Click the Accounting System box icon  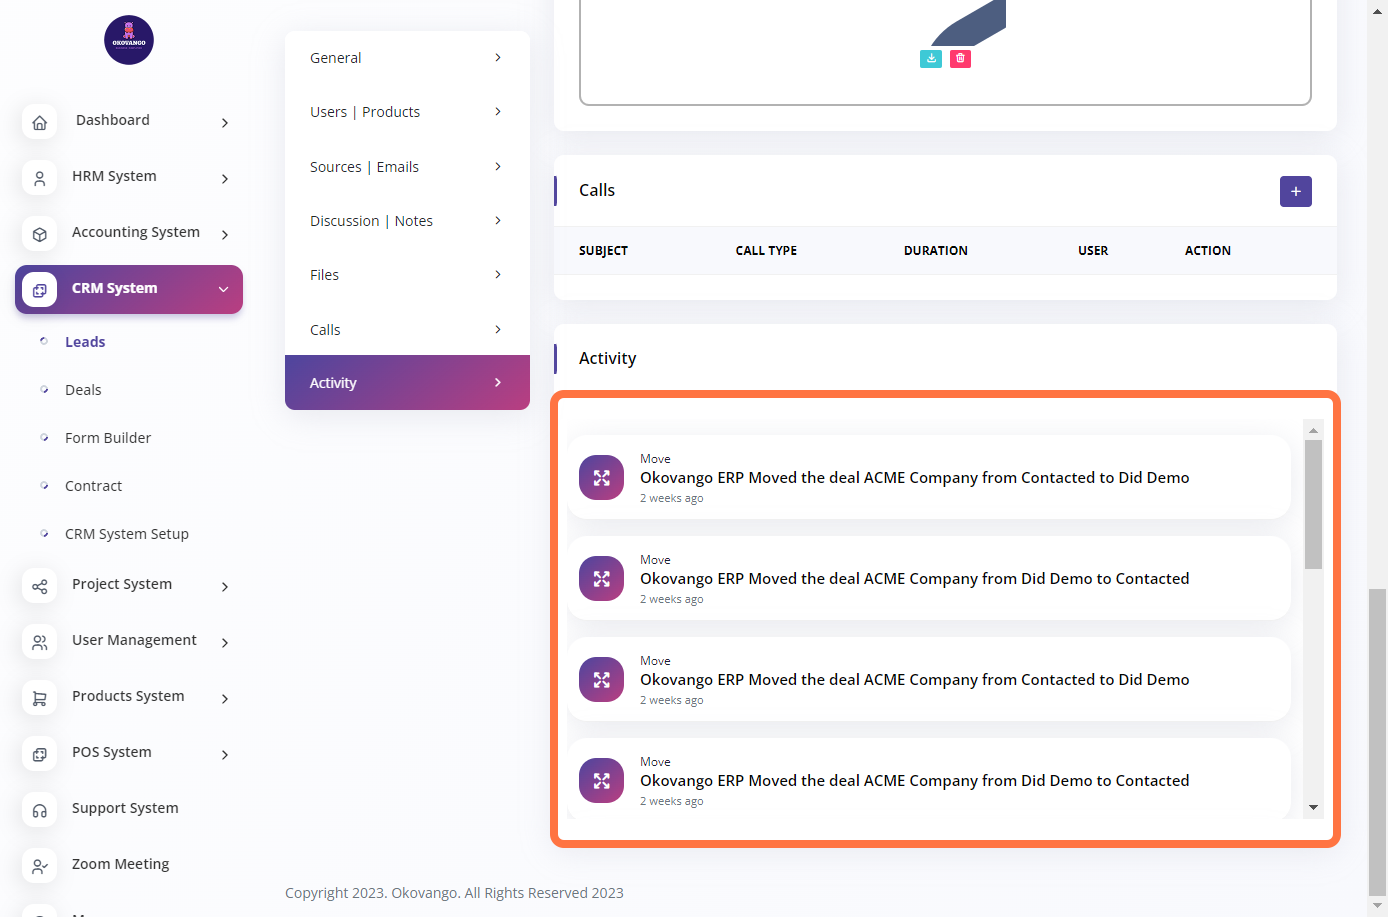click(40, 234)
